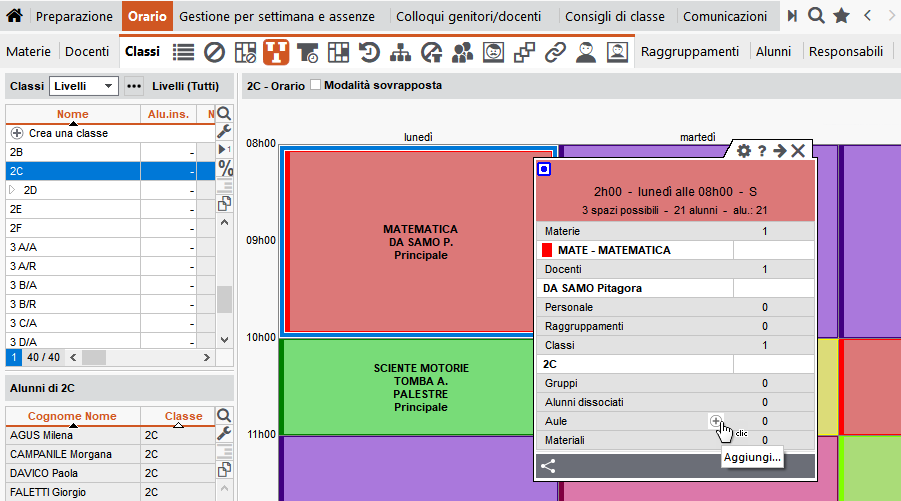Select class 3 A/A in the list
This screenshot has height=501, width=901.
coord(73,247)
